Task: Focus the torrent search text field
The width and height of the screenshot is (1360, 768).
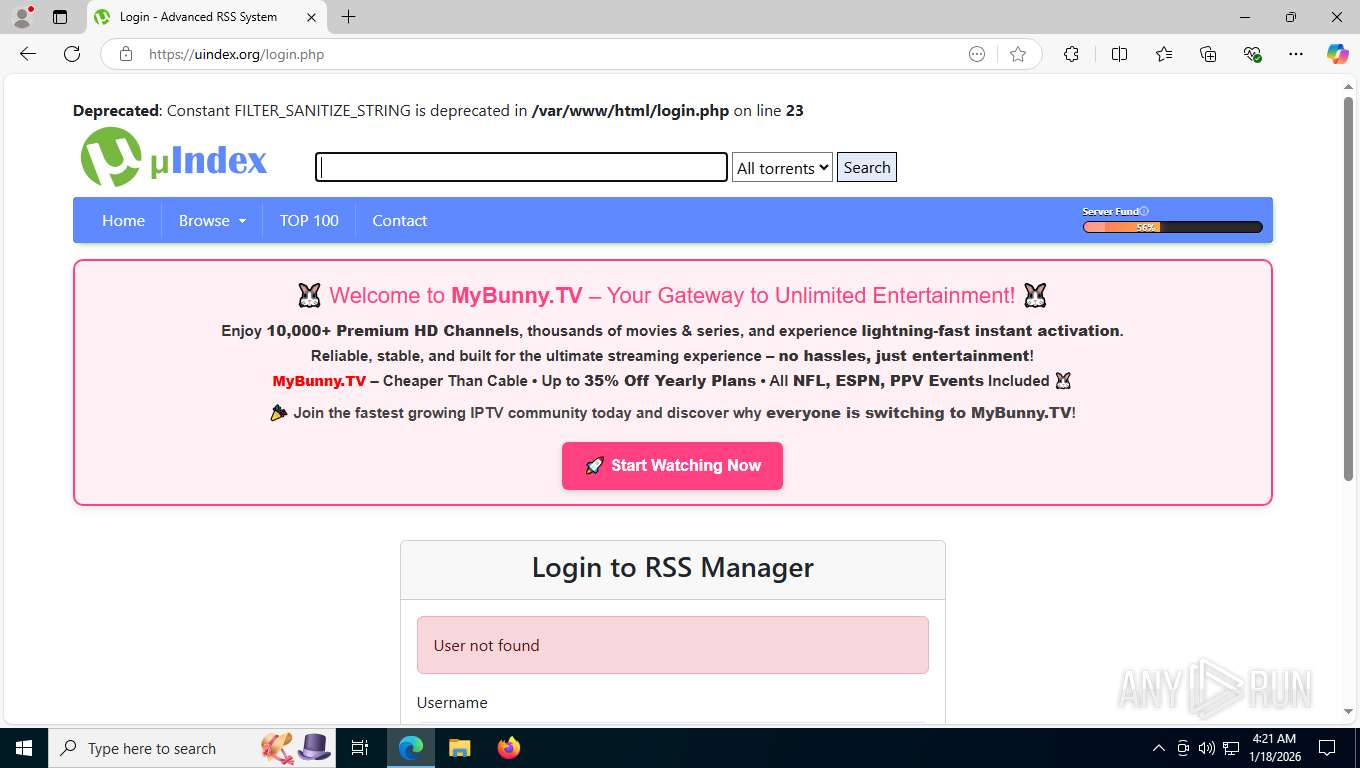Action: click(521, 167)
